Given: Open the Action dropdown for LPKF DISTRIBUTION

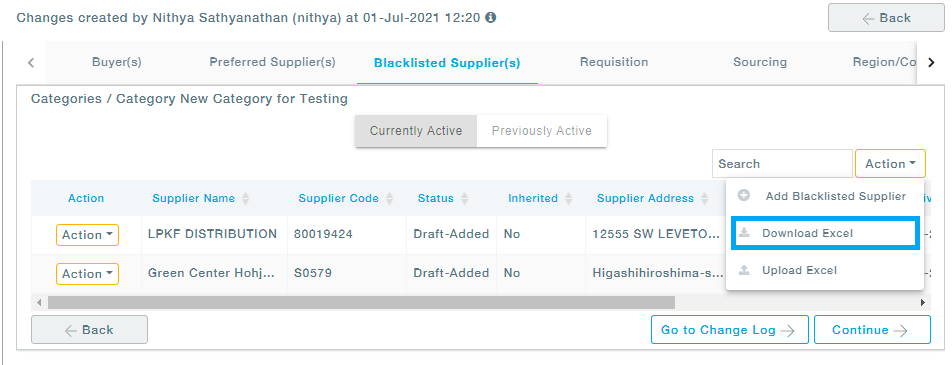Looking at the screenshot, I should 87,235.
